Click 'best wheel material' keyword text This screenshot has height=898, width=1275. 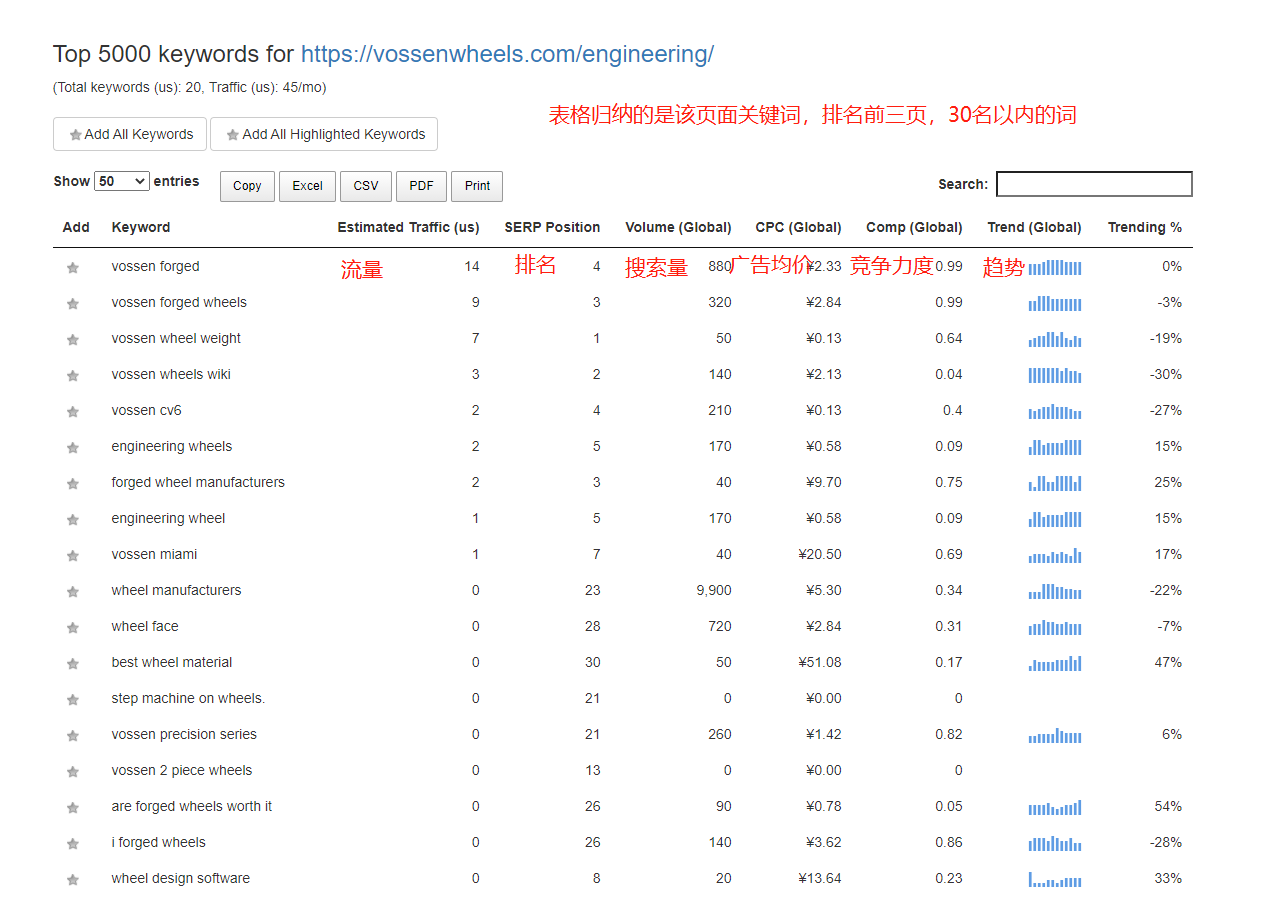(172, 662)
